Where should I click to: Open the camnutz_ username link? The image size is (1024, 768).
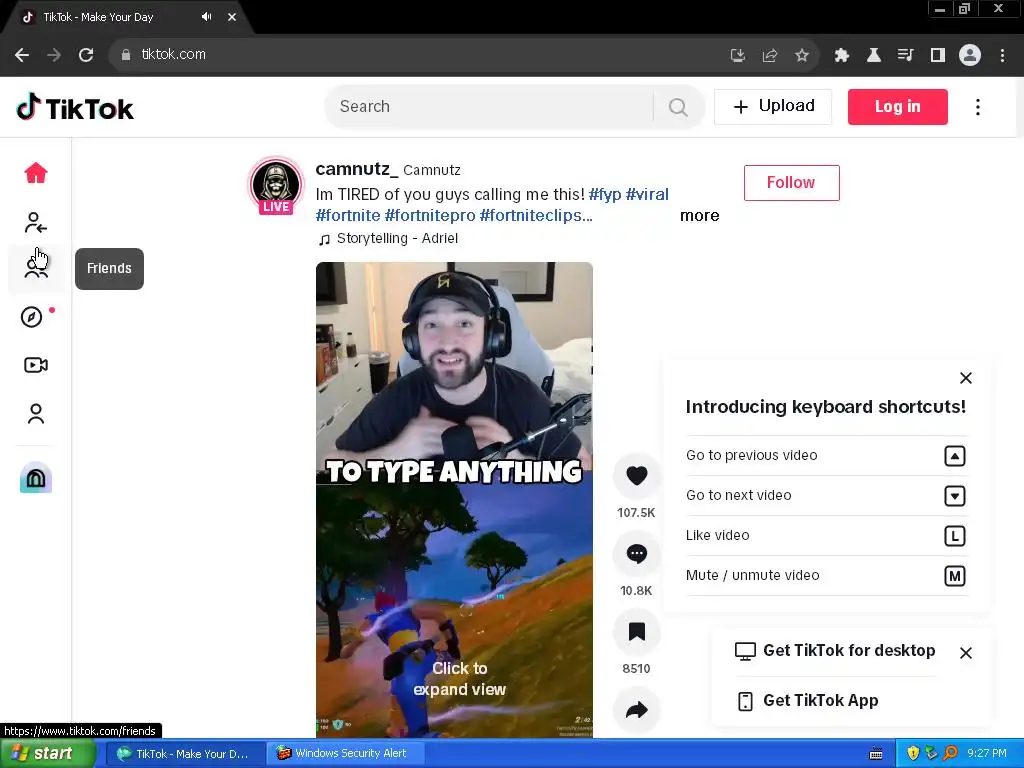[357, 169]
